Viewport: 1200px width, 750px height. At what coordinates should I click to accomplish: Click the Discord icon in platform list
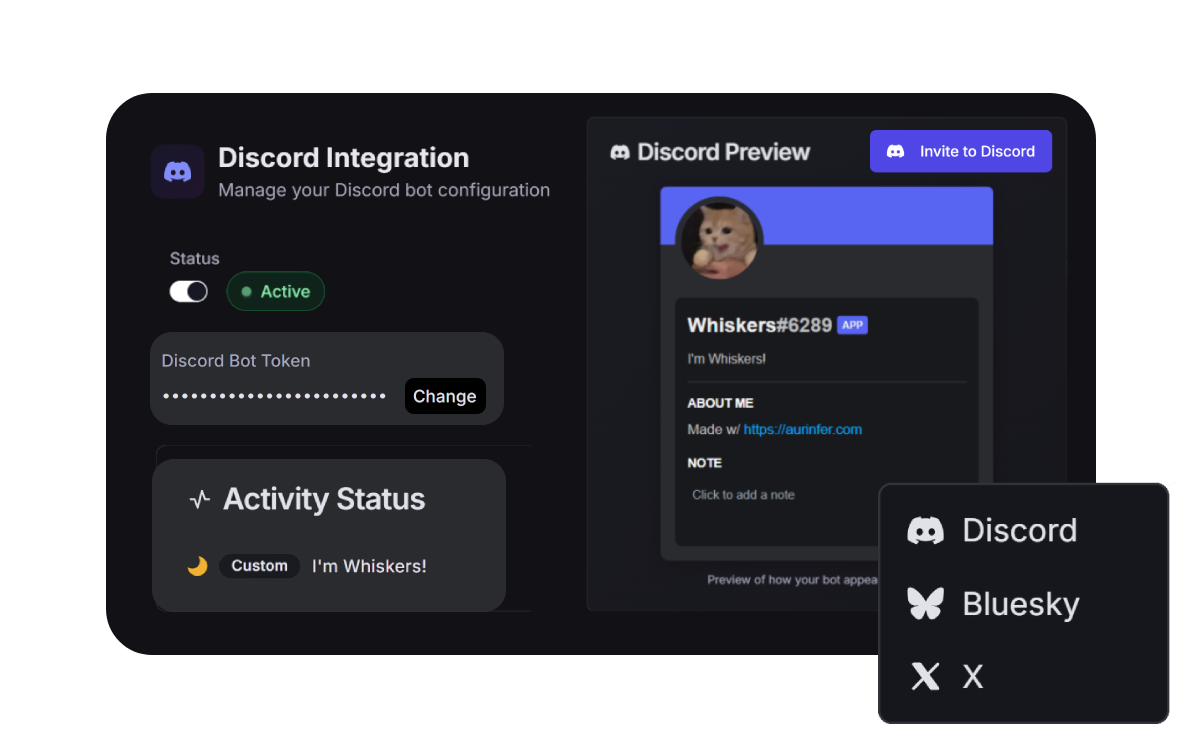coord(925,530)
